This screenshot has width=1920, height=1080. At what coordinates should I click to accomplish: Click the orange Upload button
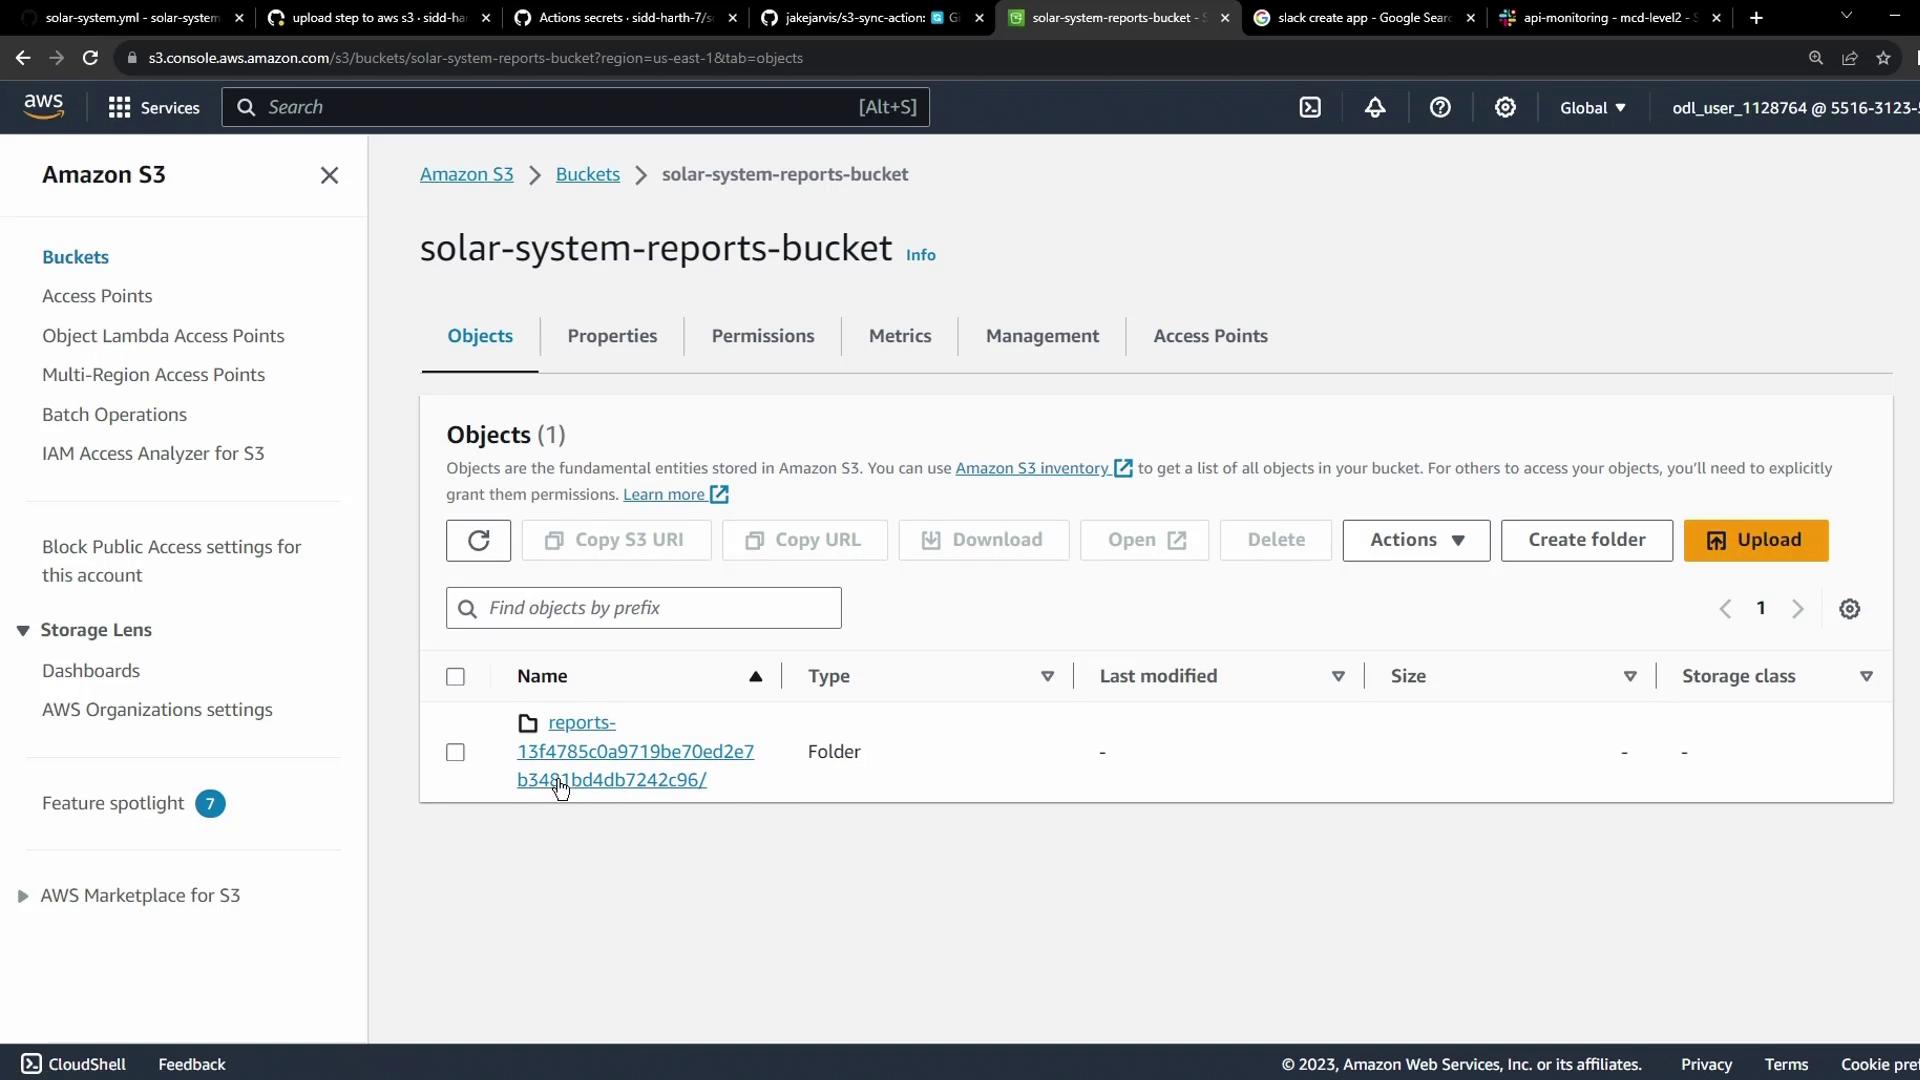[1755, 540]
